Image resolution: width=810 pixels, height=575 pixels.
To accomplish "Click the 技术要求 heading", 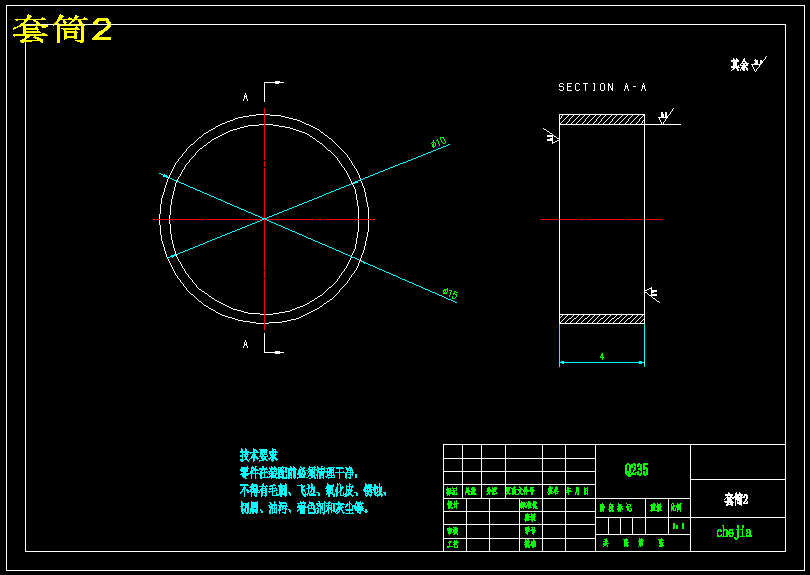I will point(259,455).
